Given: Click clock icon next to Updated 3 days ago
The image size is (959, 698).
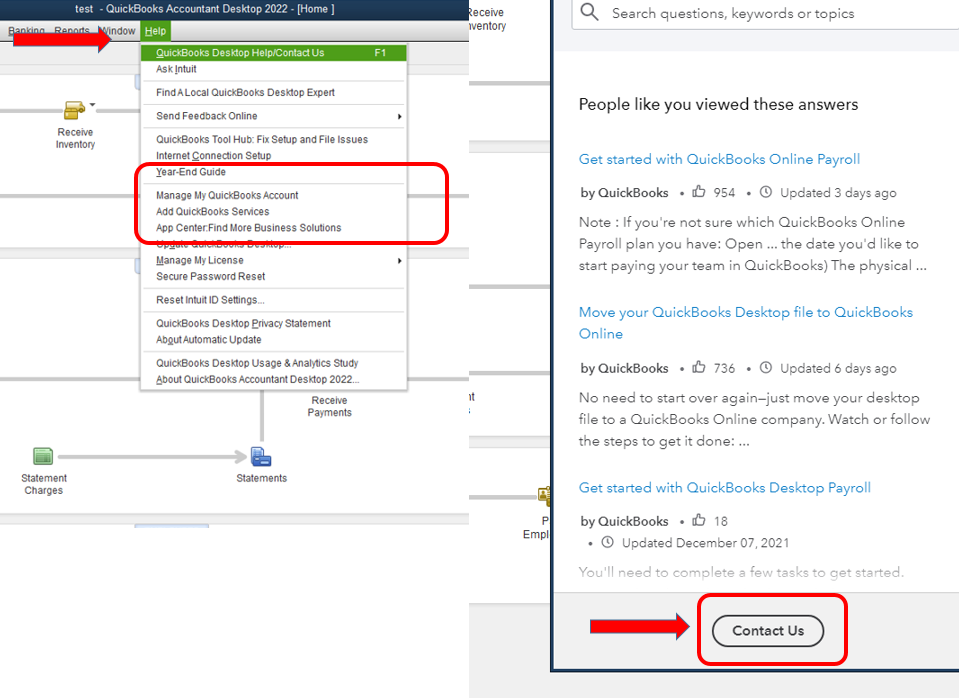Looking at the screenshot, I should [766, 192].
